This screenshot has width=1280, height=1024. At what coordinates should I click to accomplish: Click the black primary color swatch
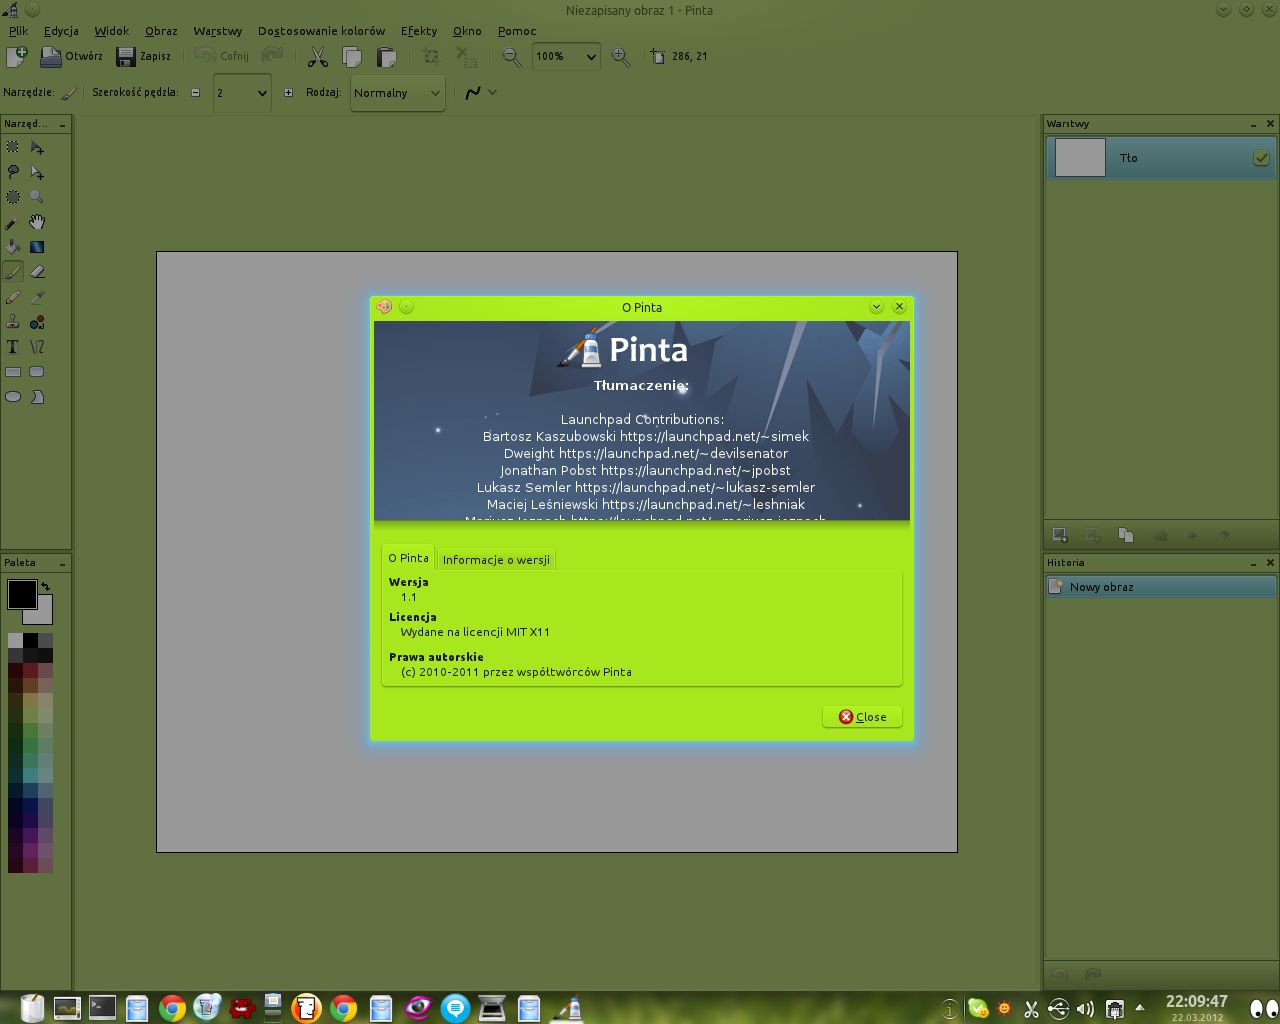click(x=22, y=595)
